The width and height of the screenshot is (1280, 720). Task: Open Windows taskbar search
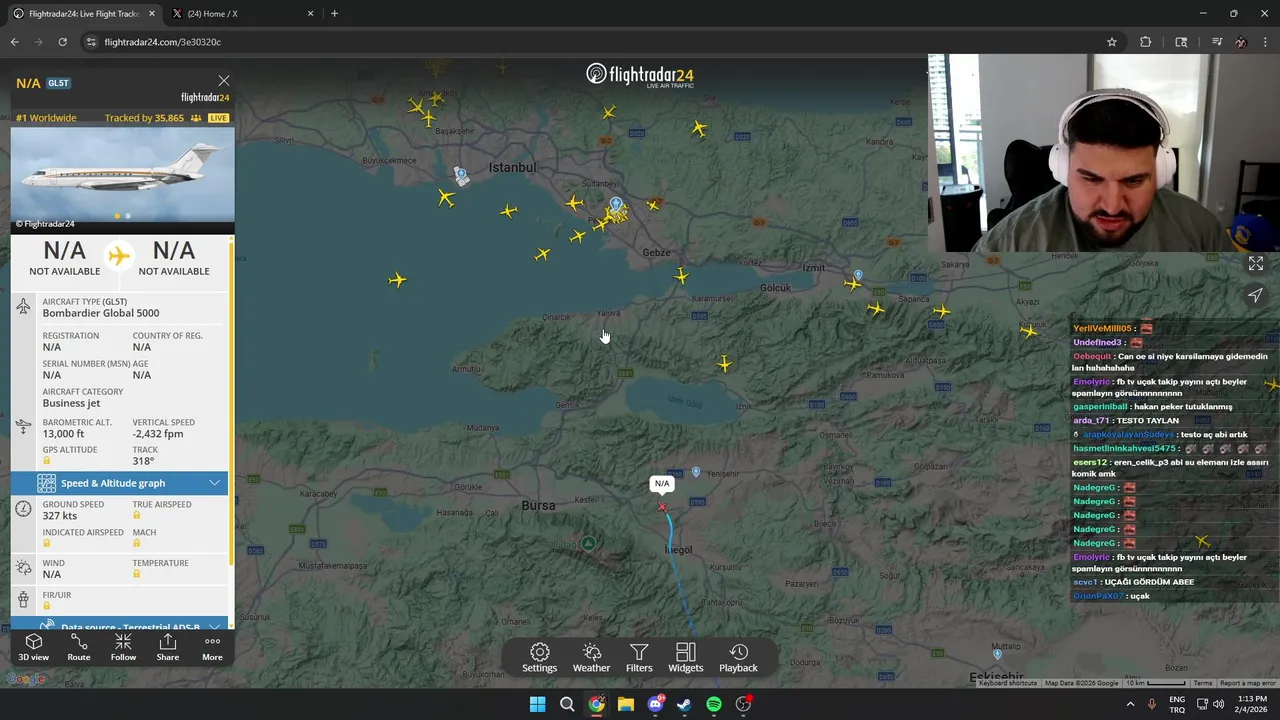click(567, 704)
